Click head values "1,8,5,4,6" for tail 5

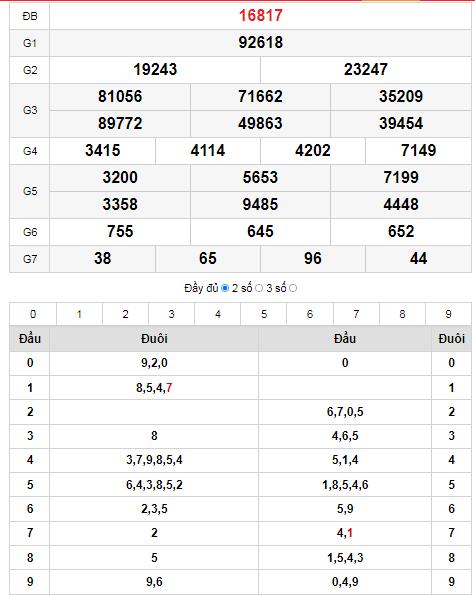tap(345, 485)
